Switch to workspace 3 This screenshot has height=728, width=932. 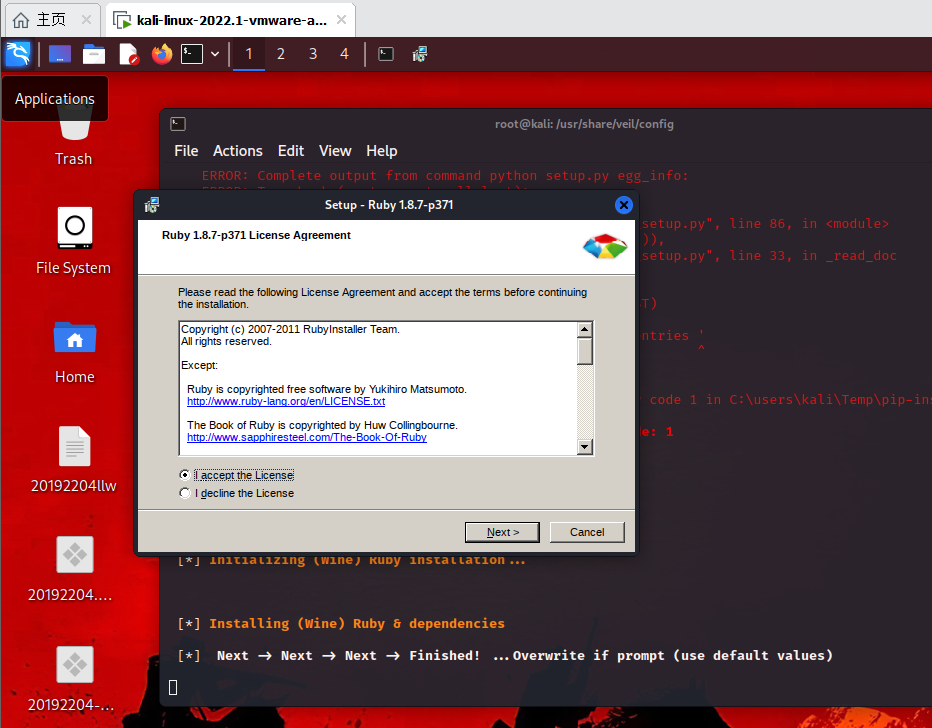click(313, 54)
